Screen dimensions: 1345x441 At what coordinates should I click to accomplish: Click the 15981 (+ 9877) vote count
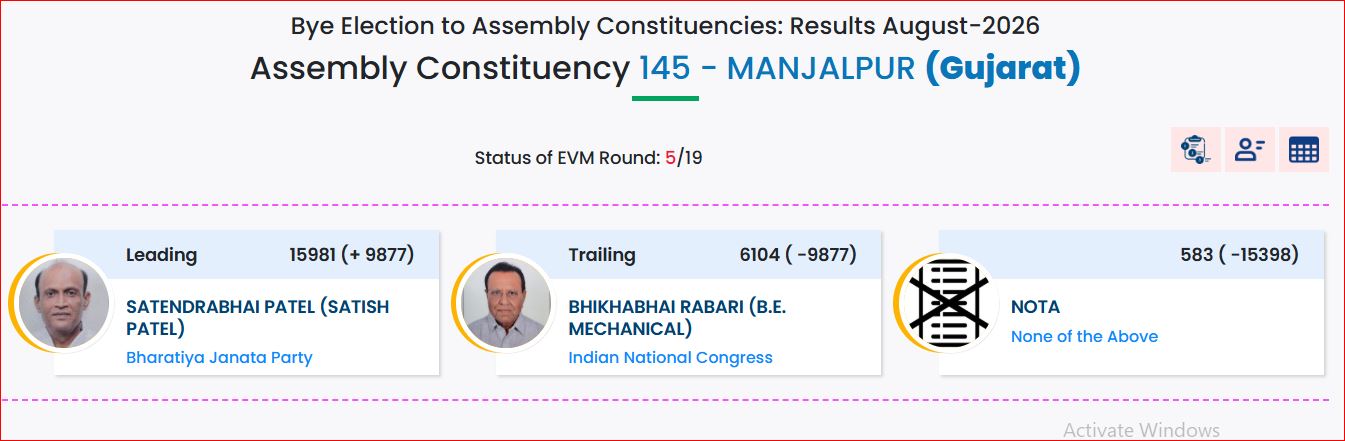click(352, 255)
